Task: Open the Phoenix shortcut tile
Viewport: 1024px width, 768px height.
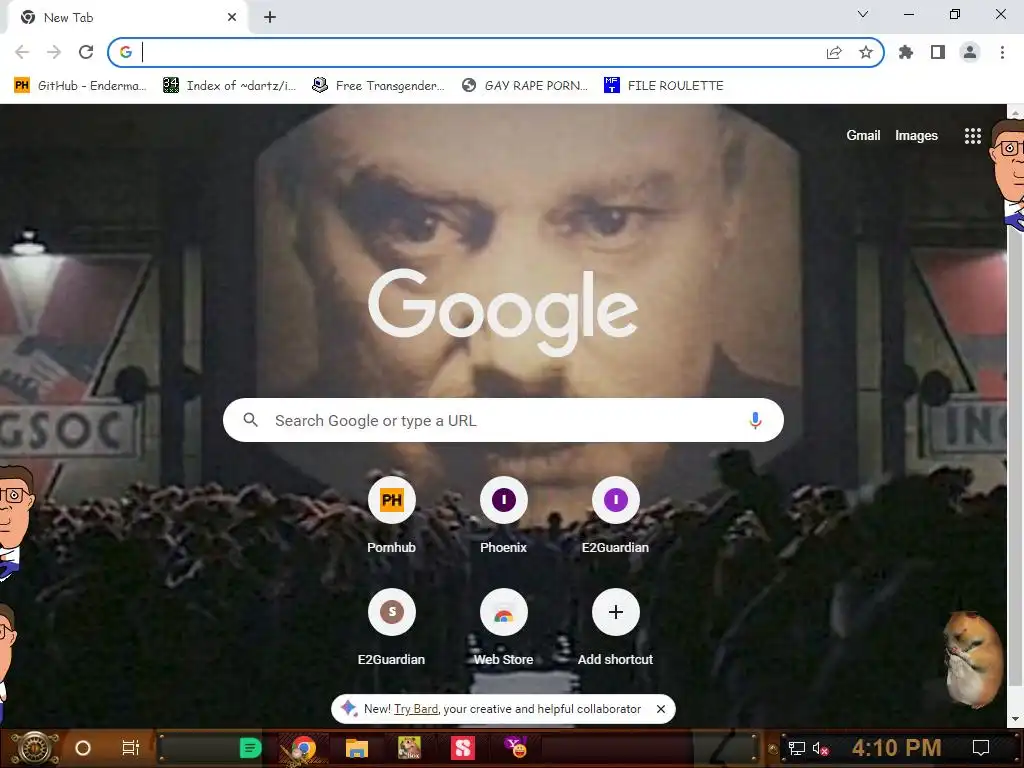Action: [504, 515]
